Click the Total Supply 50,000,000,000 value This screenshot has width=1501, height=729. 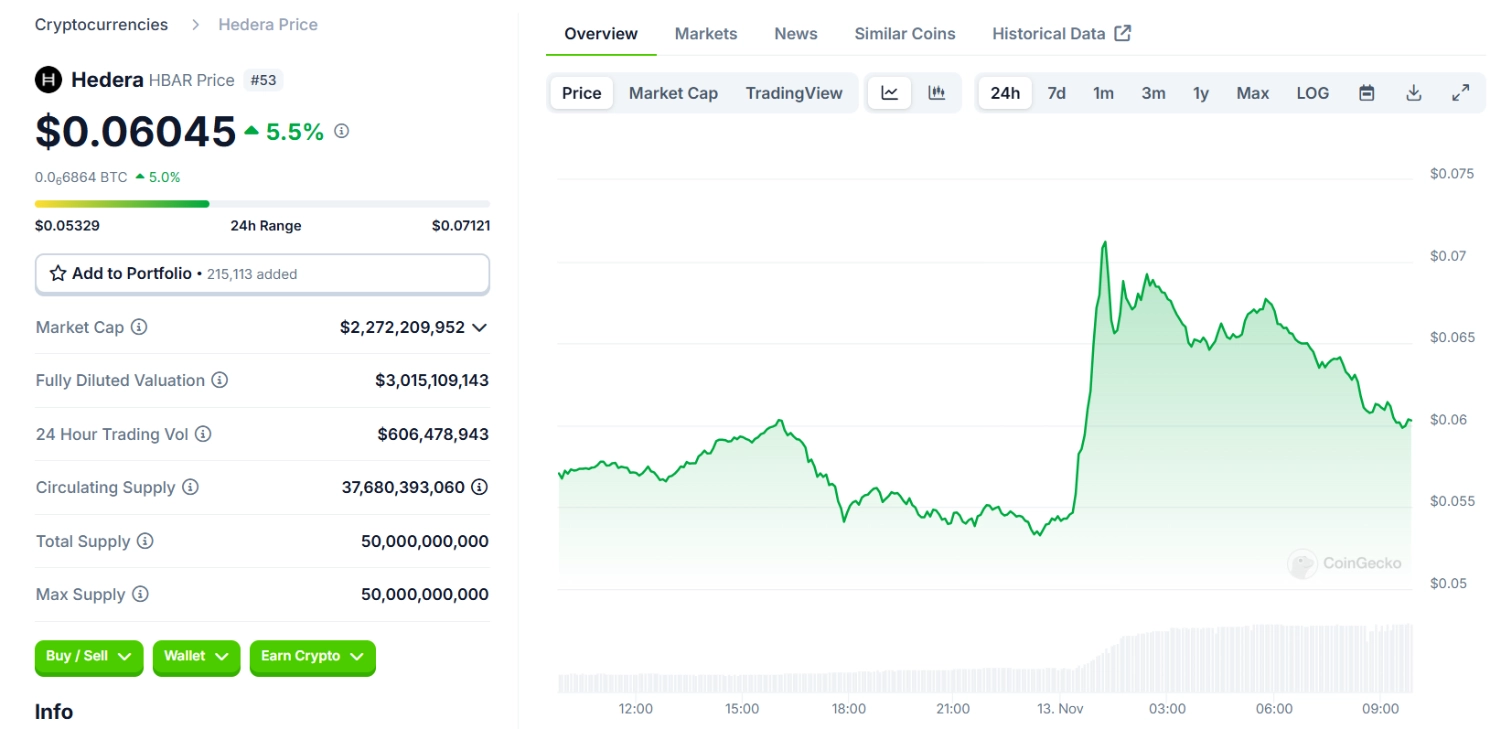425,541
